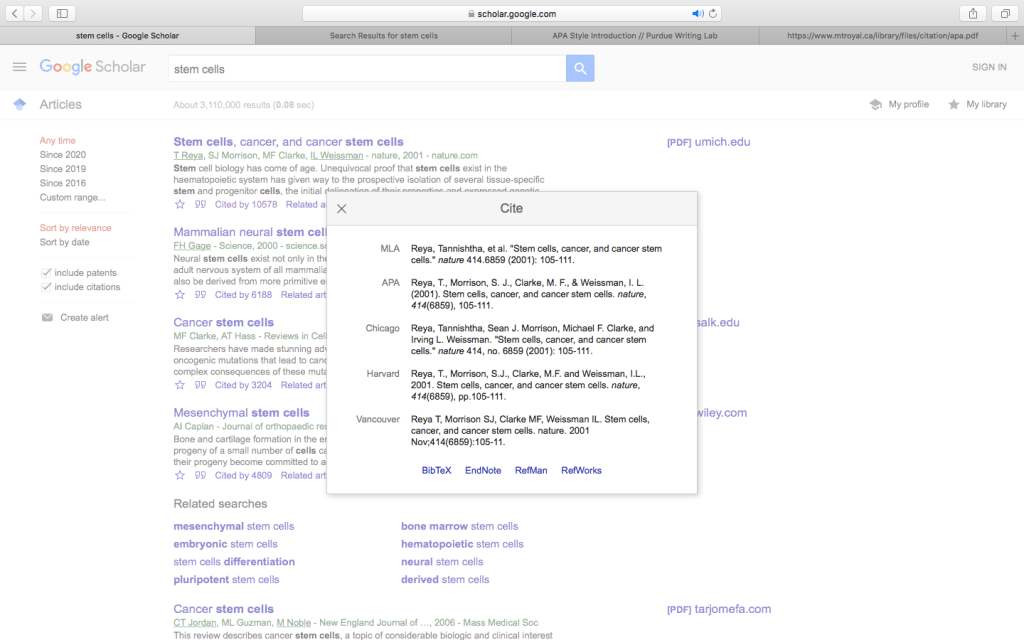Toggle the include patents checkbox
The image size is (1024, 640).
[47, 273]
